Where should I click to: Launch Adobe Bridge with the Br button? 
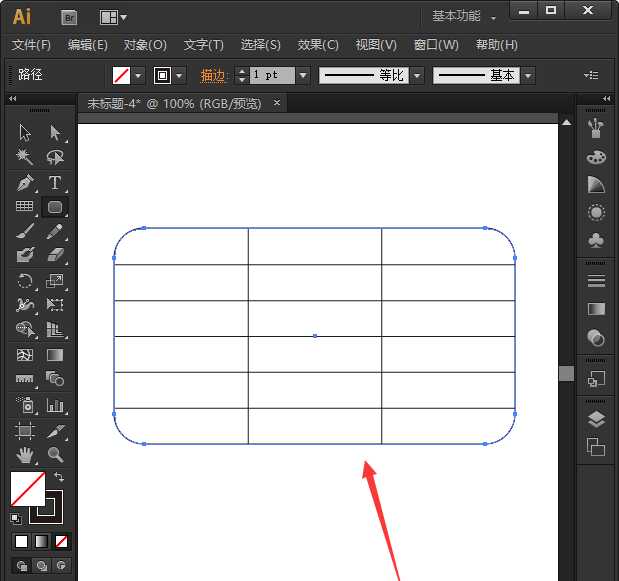[69, 17]
